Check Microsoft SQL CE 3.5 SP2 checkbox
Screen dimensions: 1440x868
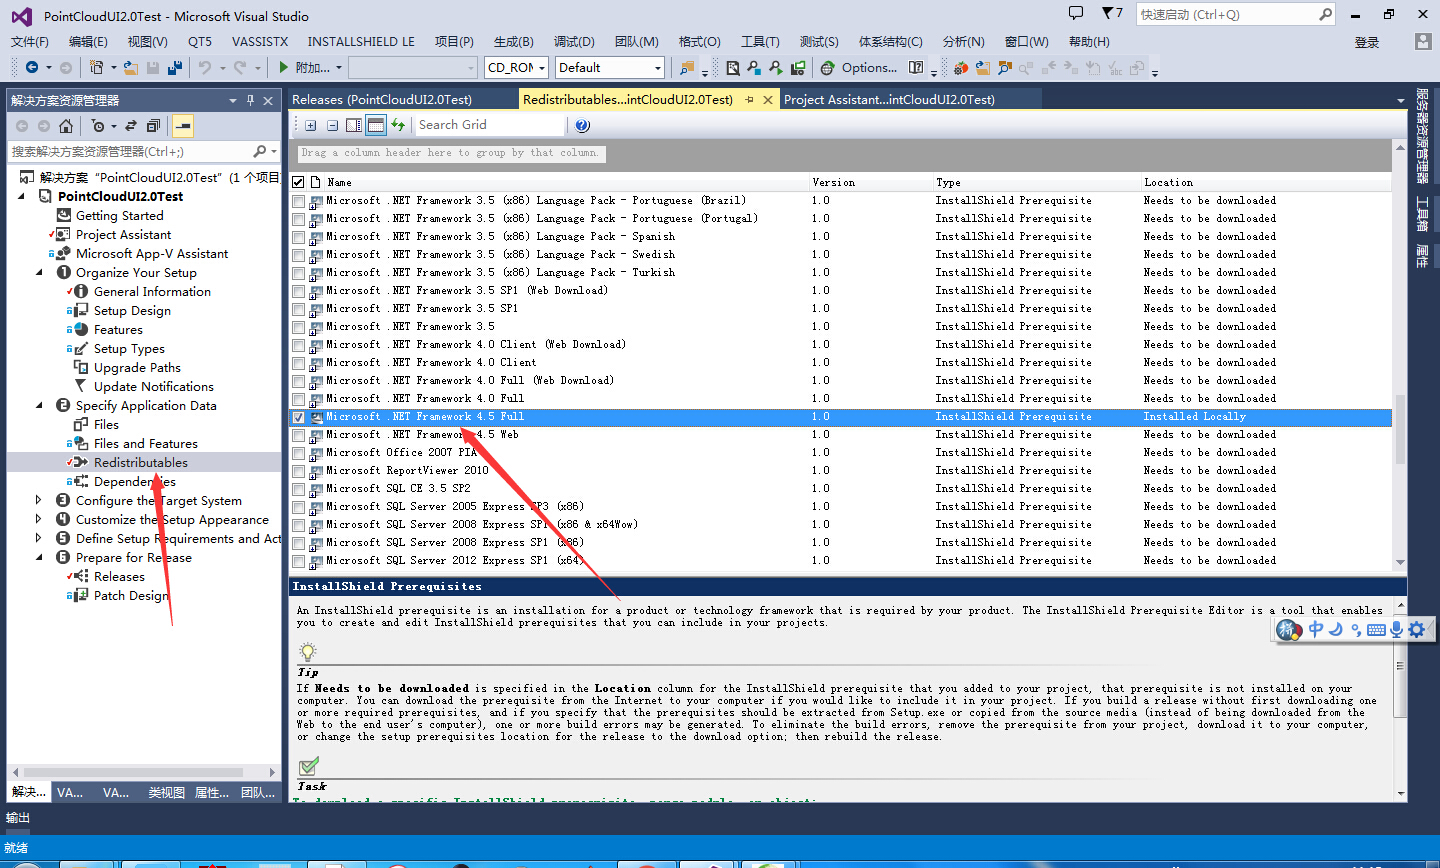pyautogui.click(x=298, y=490)
